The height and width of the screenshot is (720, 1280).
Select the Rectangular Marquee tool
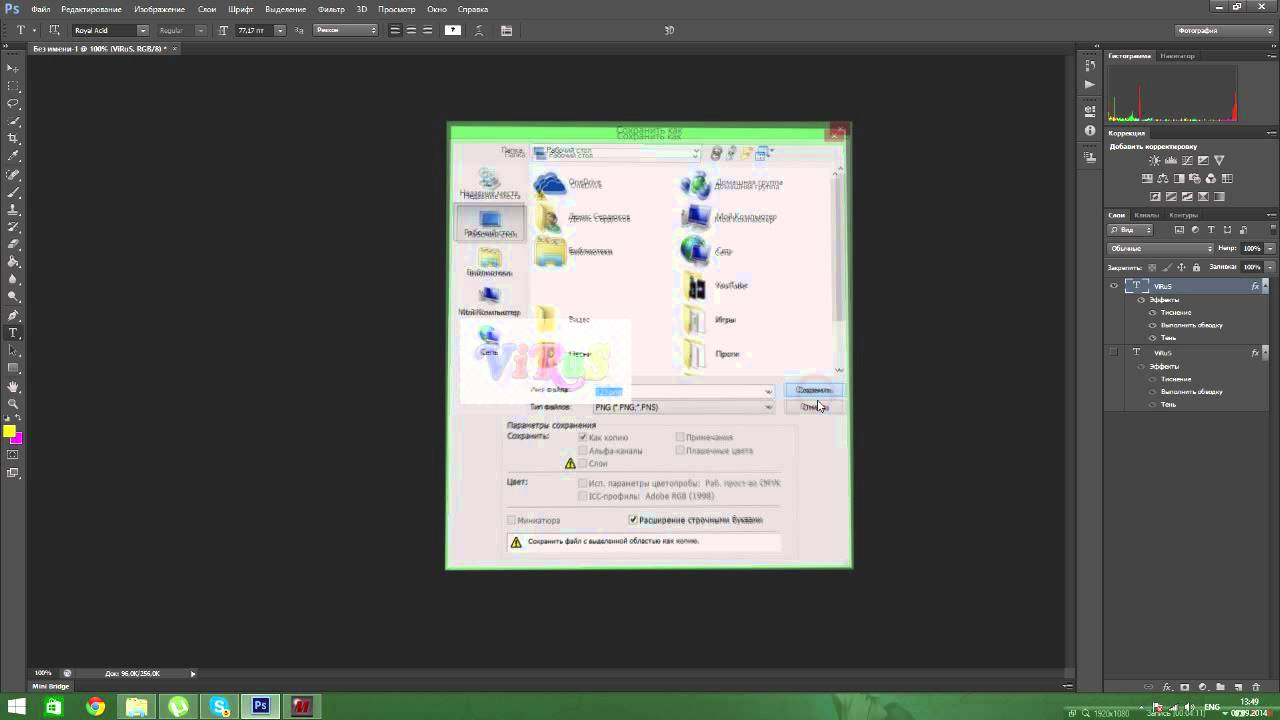tap(13, 86)
